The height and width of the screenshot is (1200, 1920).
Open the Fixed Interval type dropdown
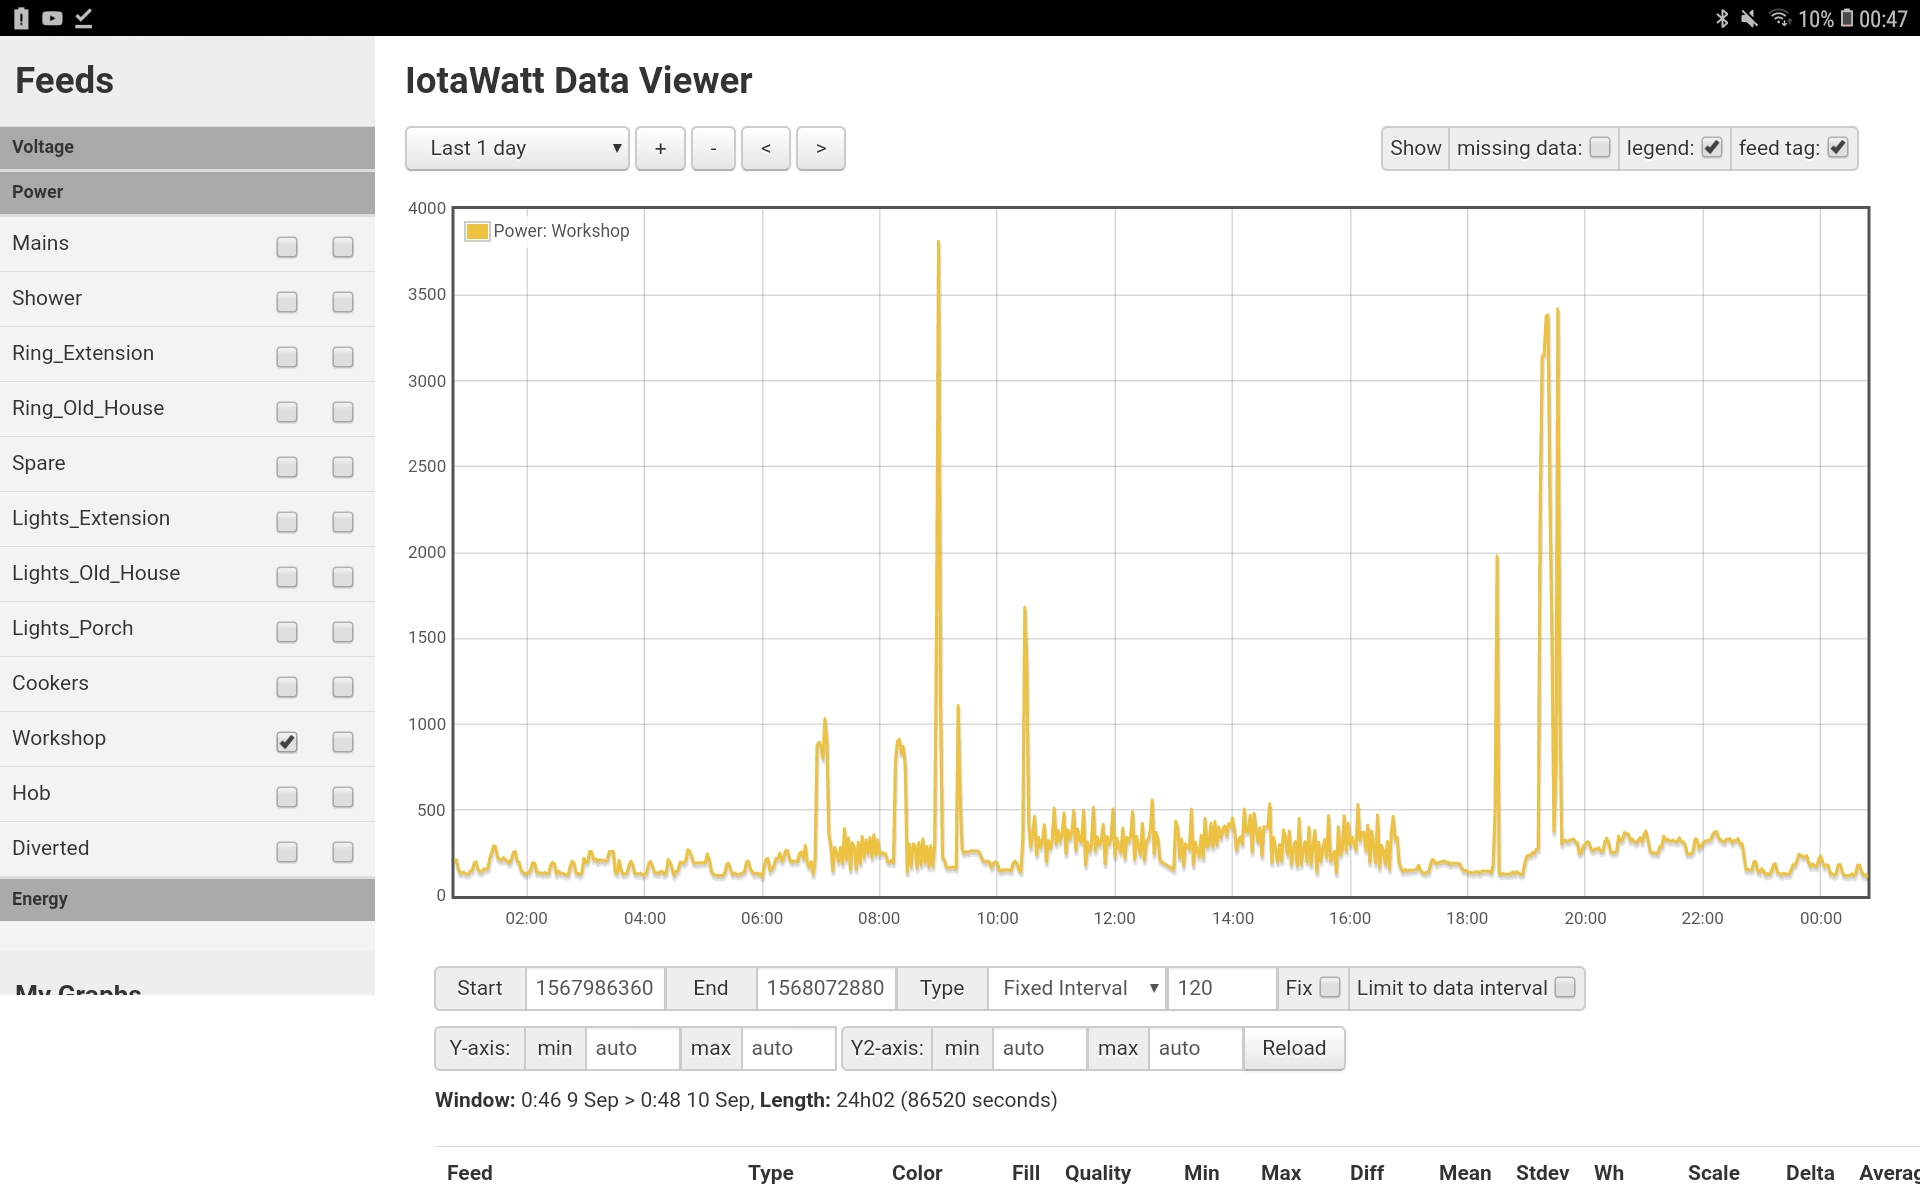coord(1077,988)
